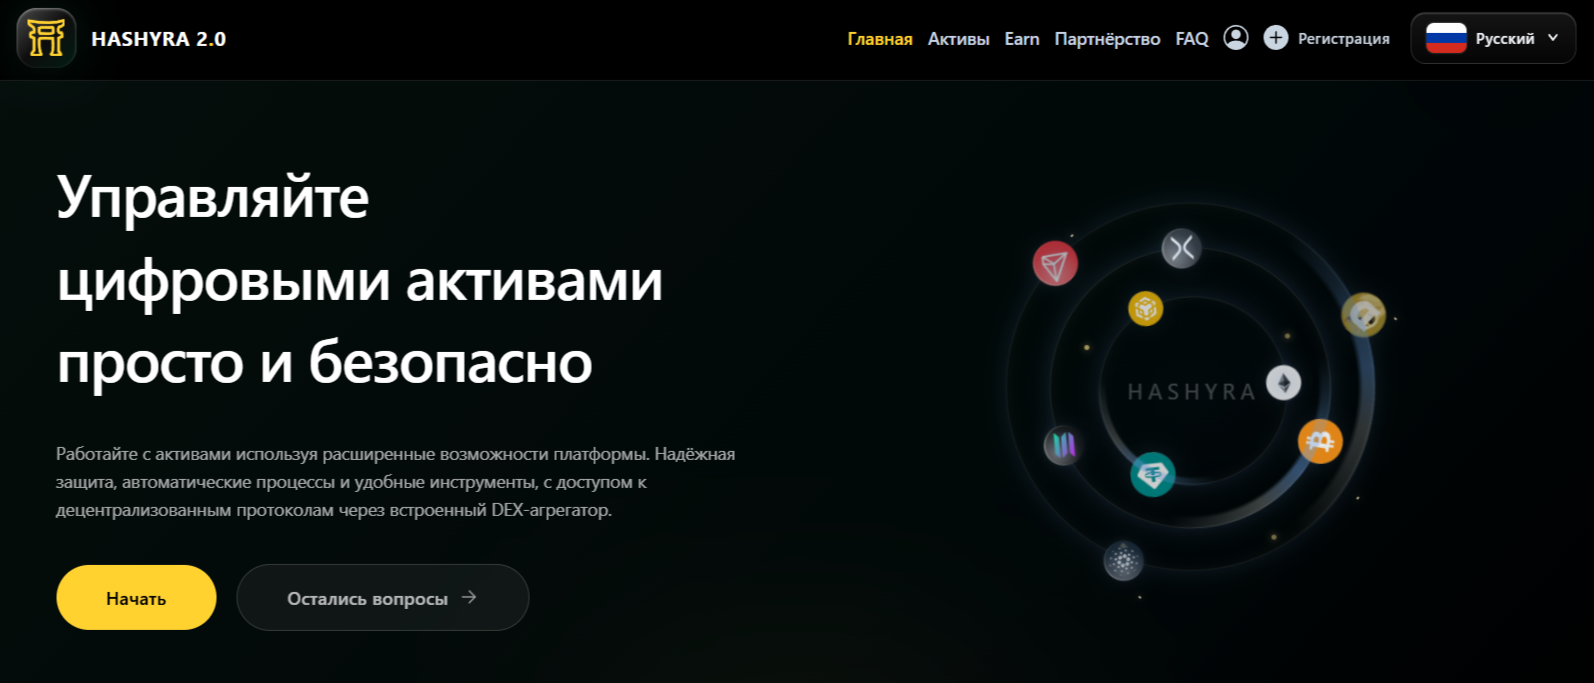The image size is (1594, 683).
Task: Select the purple striped coin icon
Action: [x=1063, y=445]
